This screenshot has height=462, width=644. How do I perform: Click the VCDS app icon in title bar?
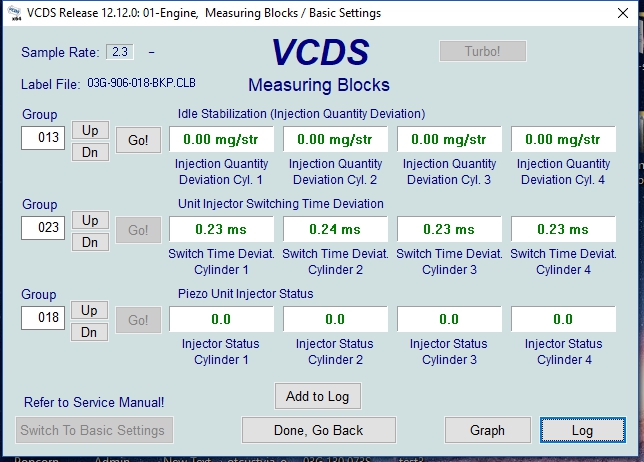(12, 13)
